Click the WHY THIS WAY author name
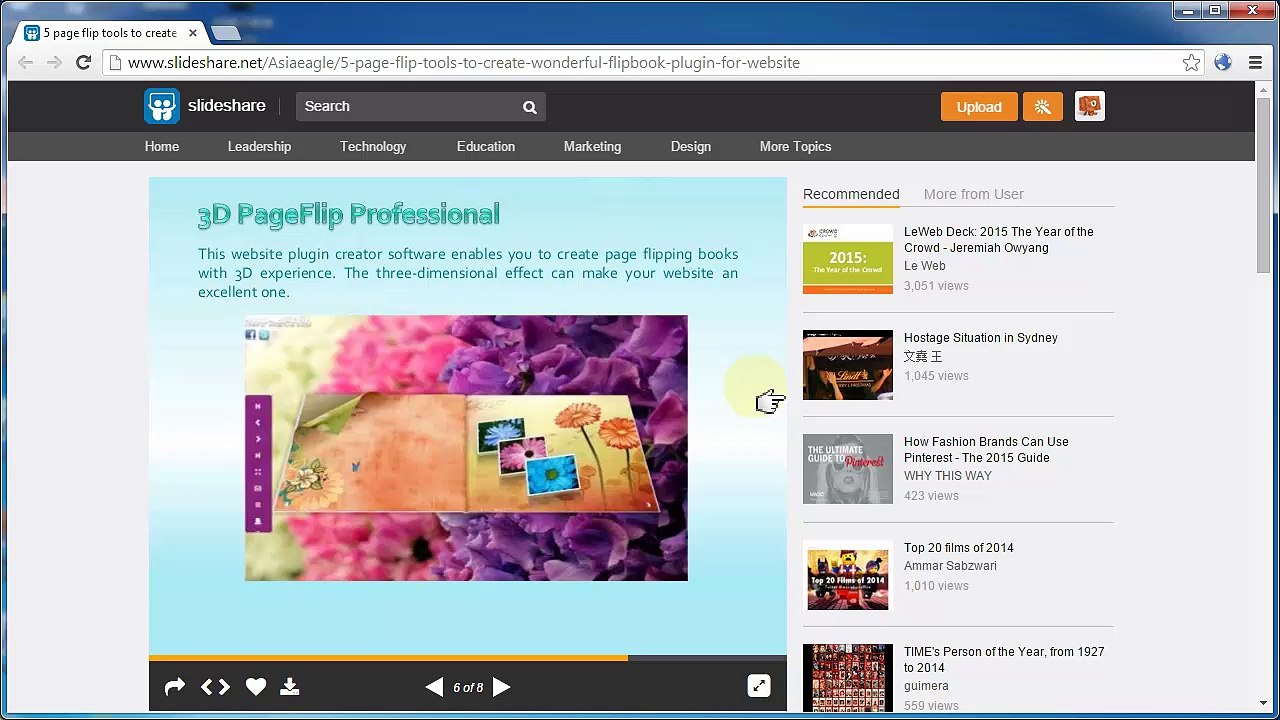The image size is (1280, 720). pos(948,476)
